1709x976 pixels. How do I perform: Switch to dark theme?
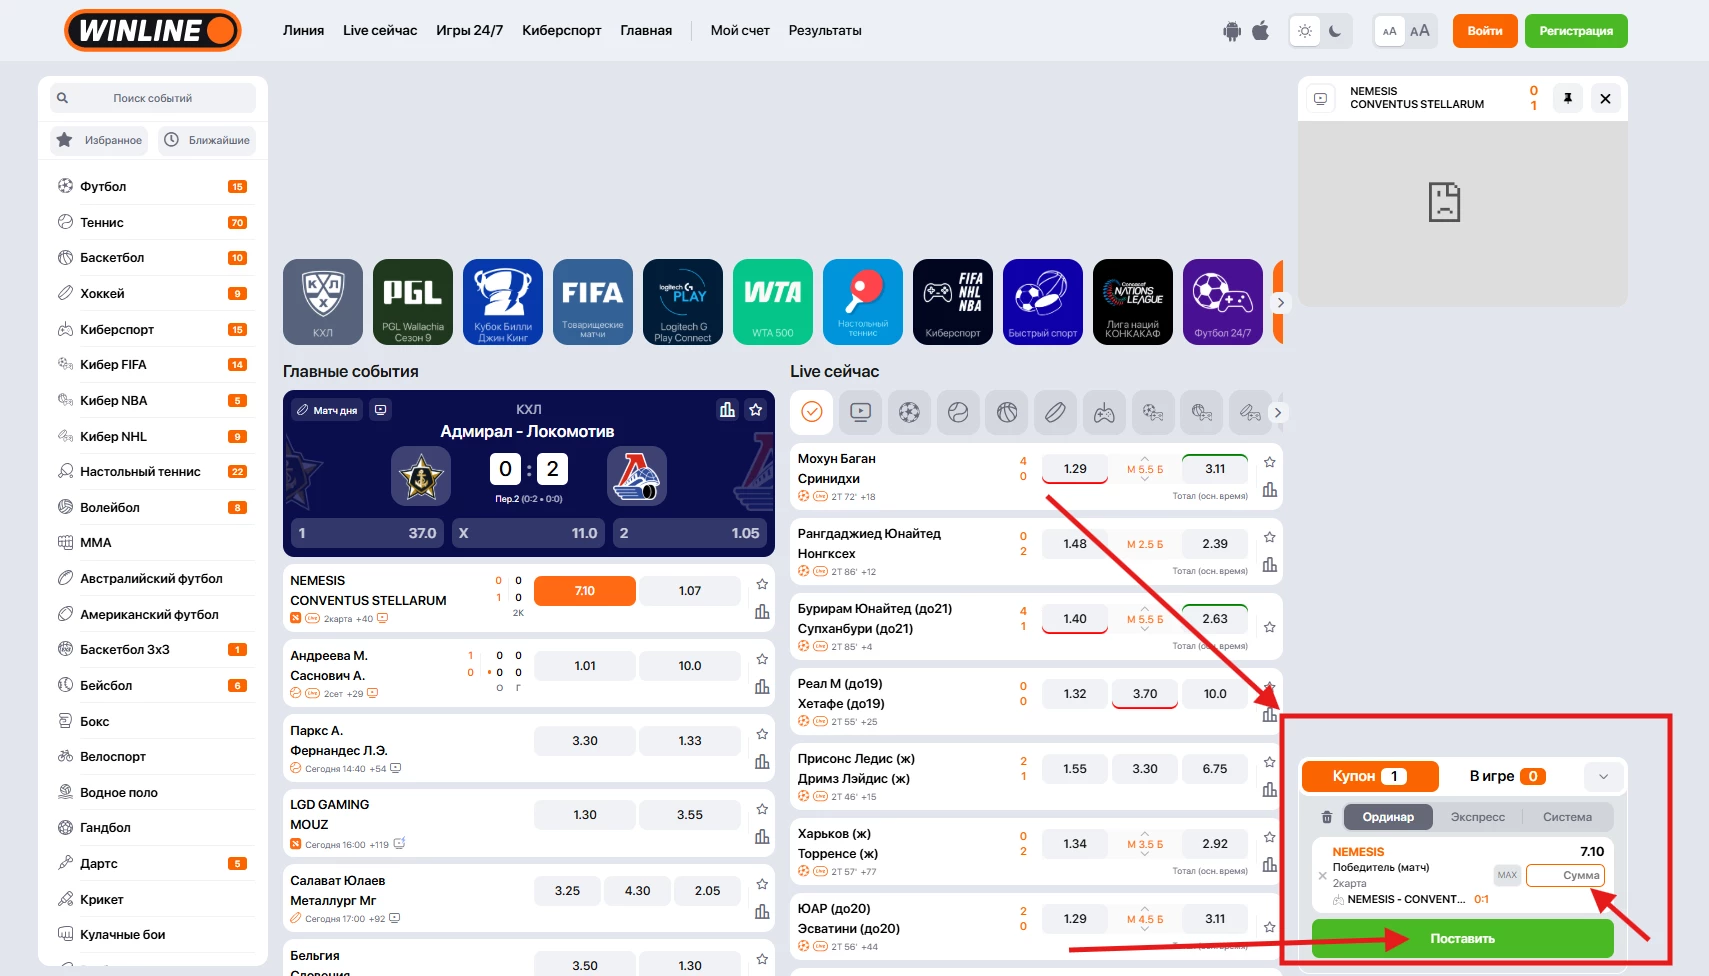[x=1335, y=31]
